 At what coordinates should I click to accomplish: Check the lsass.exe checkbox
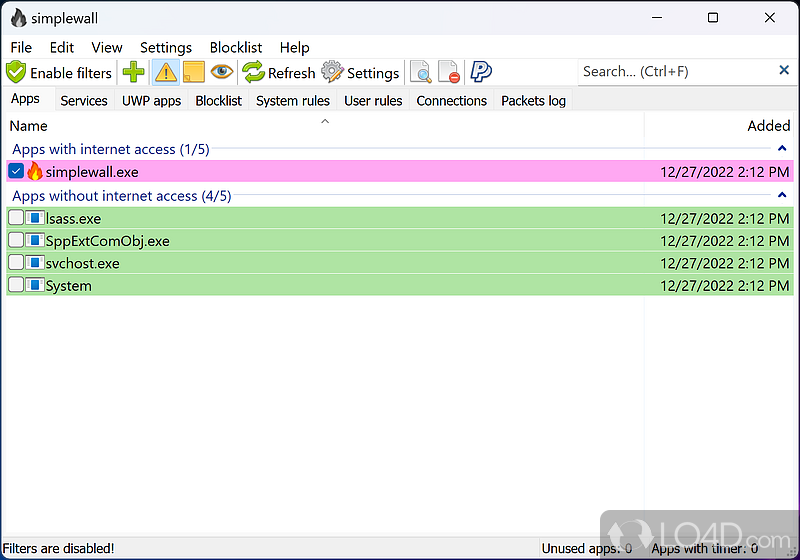pos(16,218)
